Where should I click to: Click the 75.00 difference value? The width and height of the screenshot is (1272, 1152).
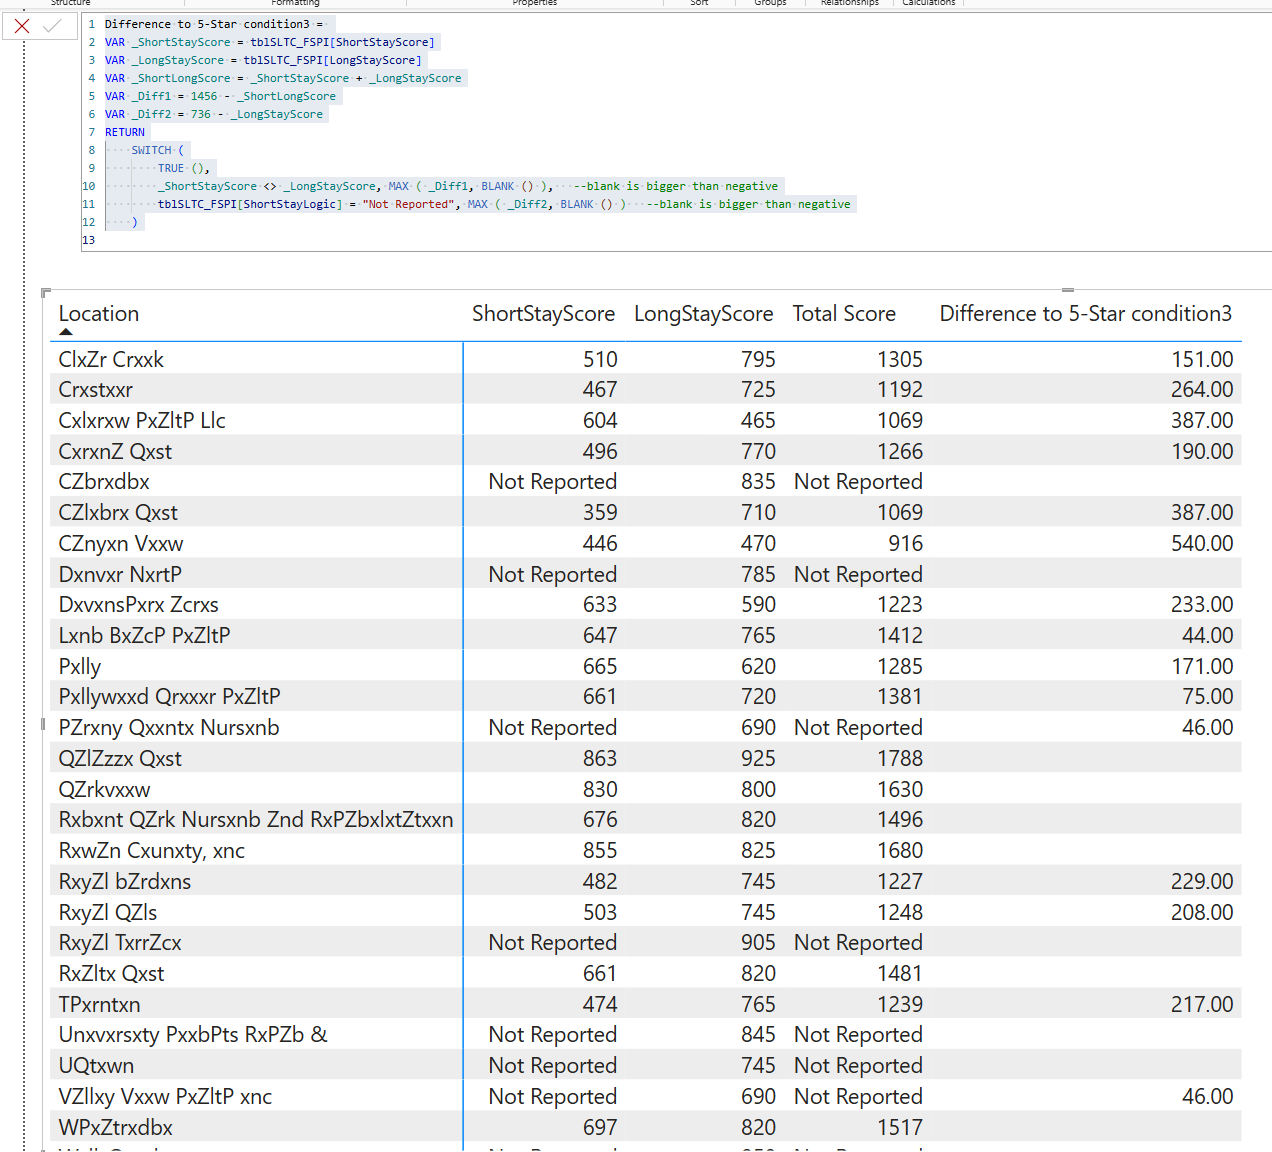pos(1208,697)
